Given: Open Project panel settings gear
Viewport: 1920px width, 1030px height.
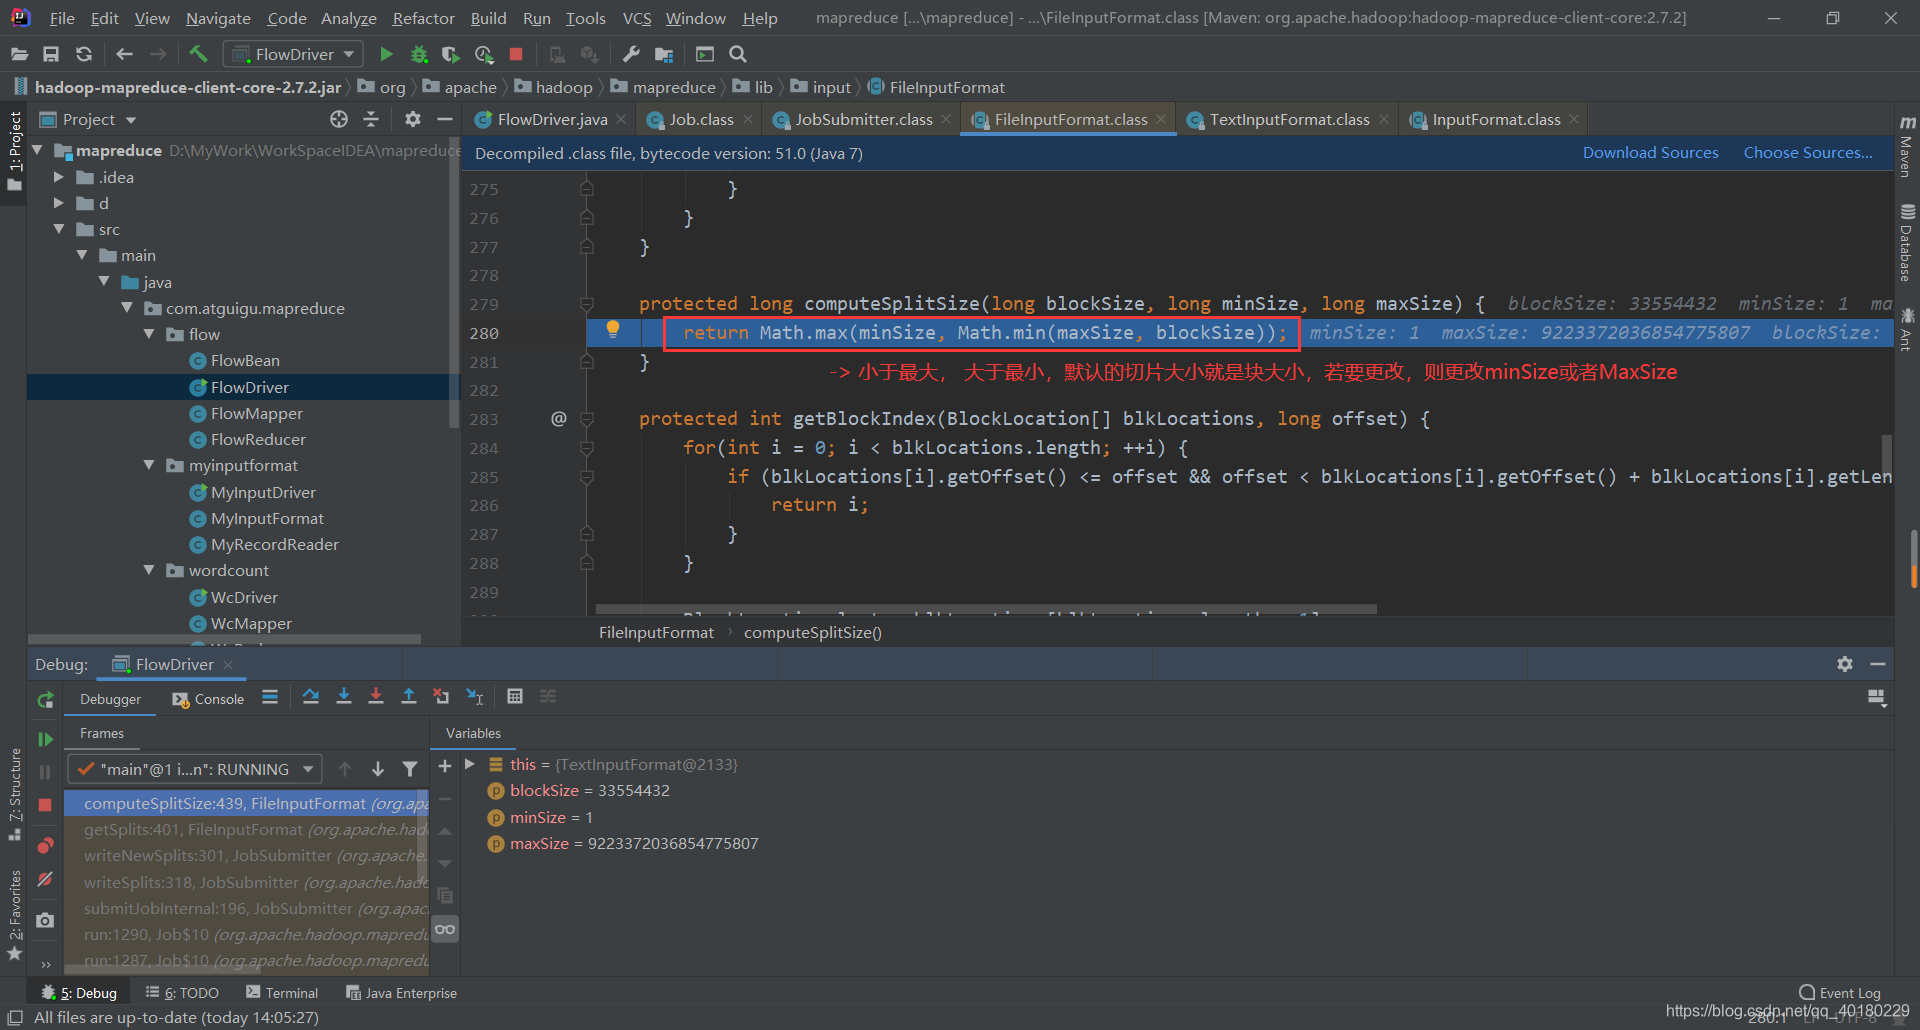Looking at the screenshot, I should click(412, 119).
